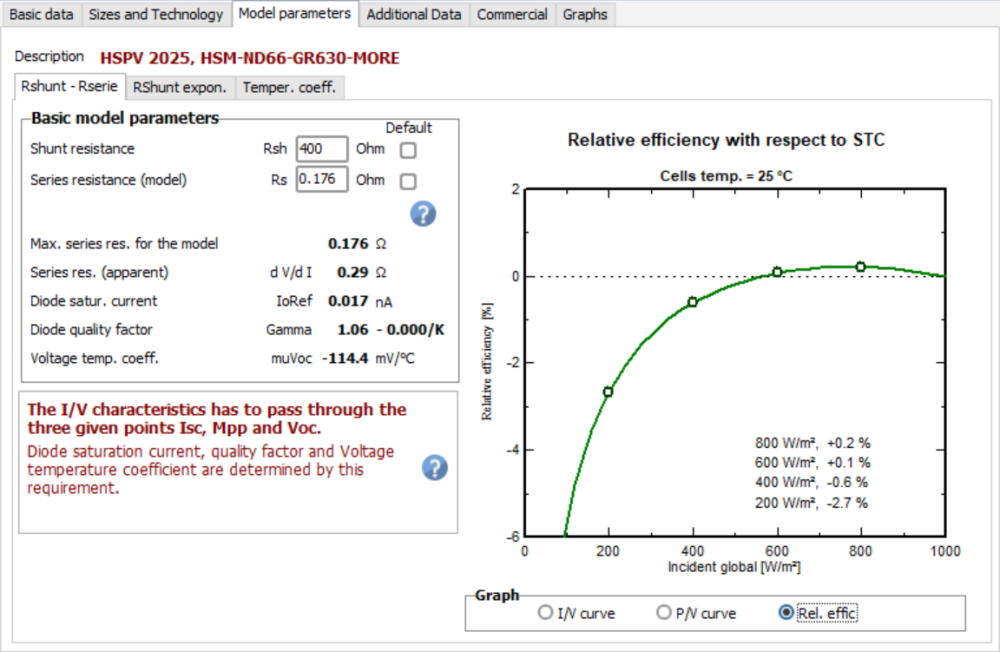Choose the P/V curve radio button

(x=664, y=613)
